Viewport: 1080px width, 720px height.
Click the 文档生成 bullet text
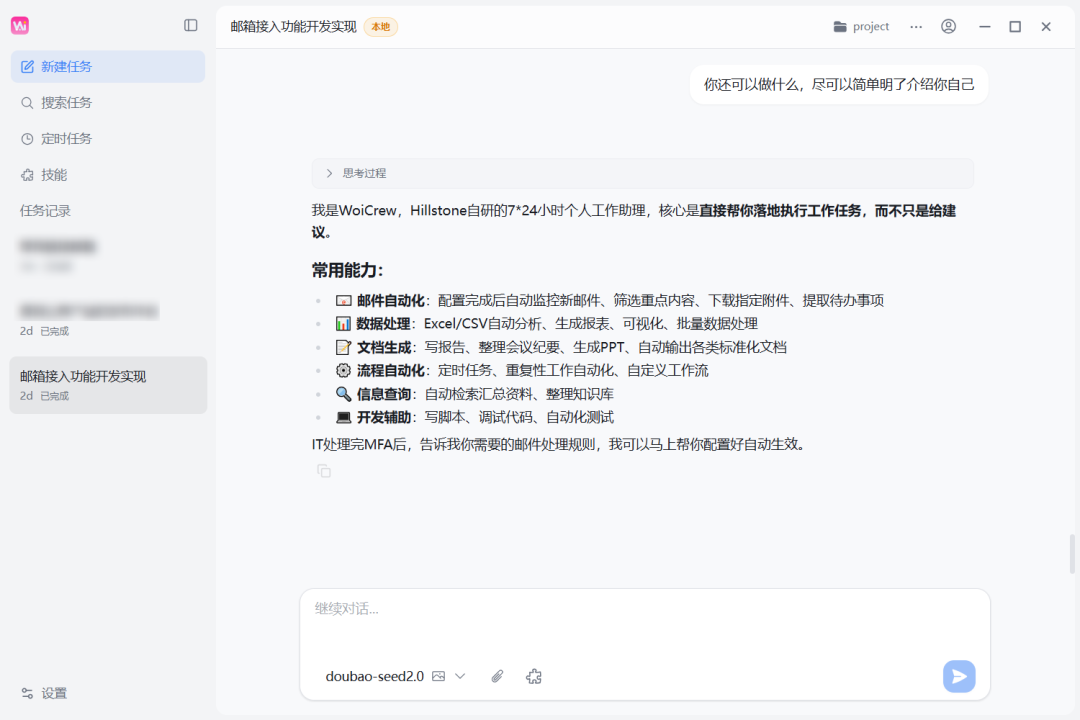coord(561,347)
